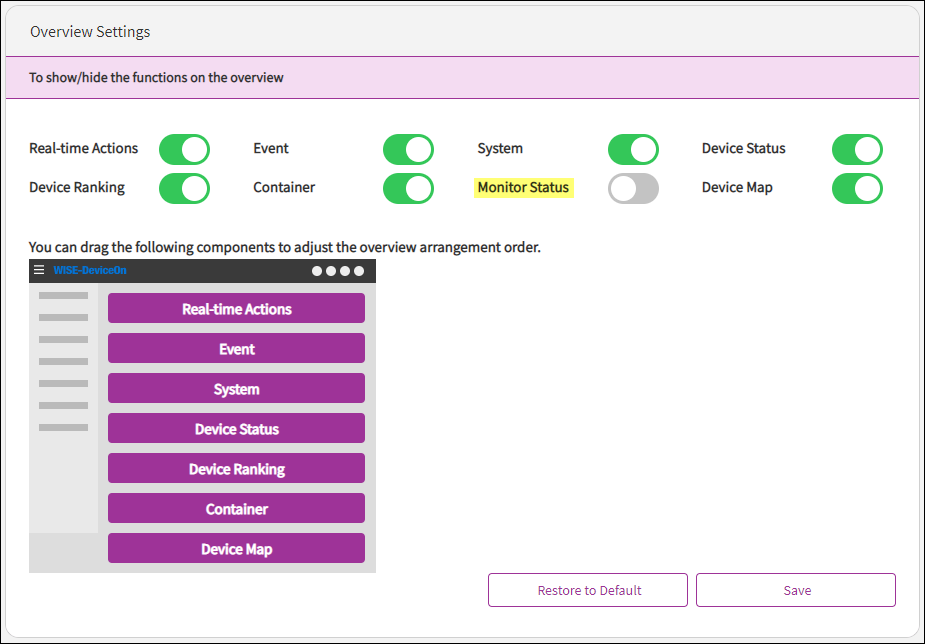
Task: Toggle off the Device Map switch
Action: click(x=857, y=188)
